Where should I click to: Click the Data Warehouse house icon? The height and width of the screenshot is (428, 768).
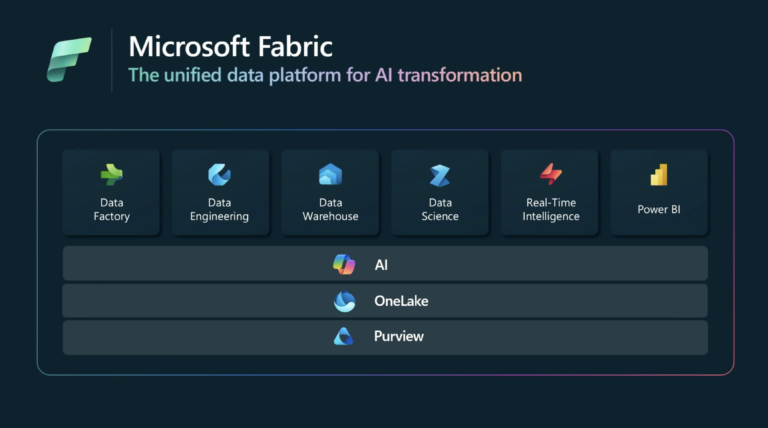tap(330, 175)
